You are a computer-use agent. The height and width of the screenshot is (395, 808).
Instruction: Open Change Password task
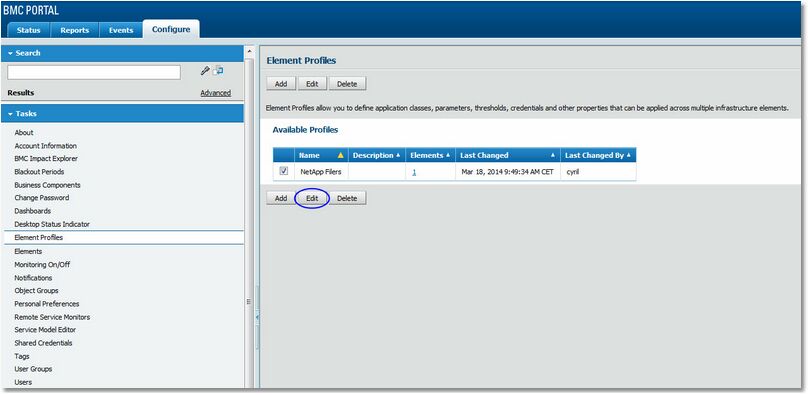point(42,198)
